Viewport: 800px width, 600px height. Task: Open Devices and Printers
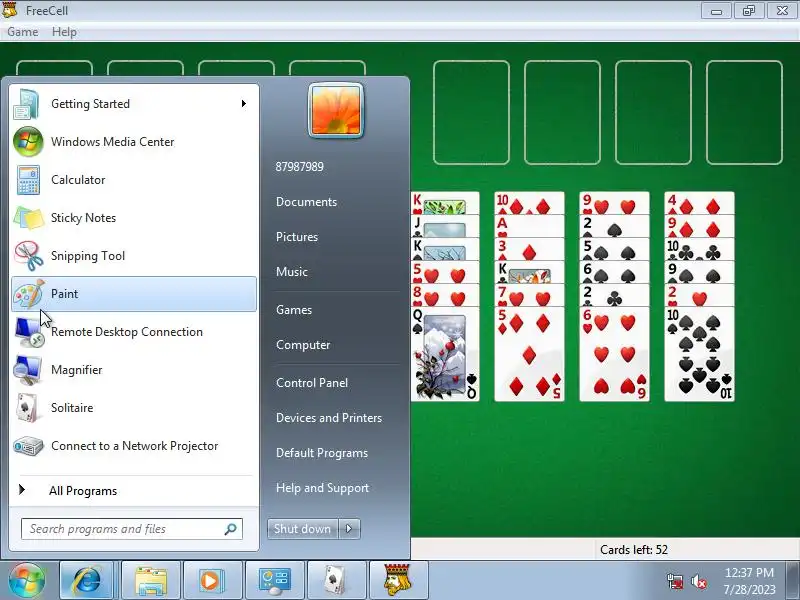pos(329,418)
